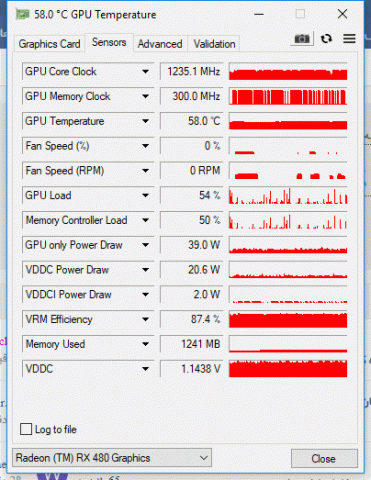The height and width of the screenshot is (480, 371).
Task: Close the window with the X button
Action: pos(342,14)
